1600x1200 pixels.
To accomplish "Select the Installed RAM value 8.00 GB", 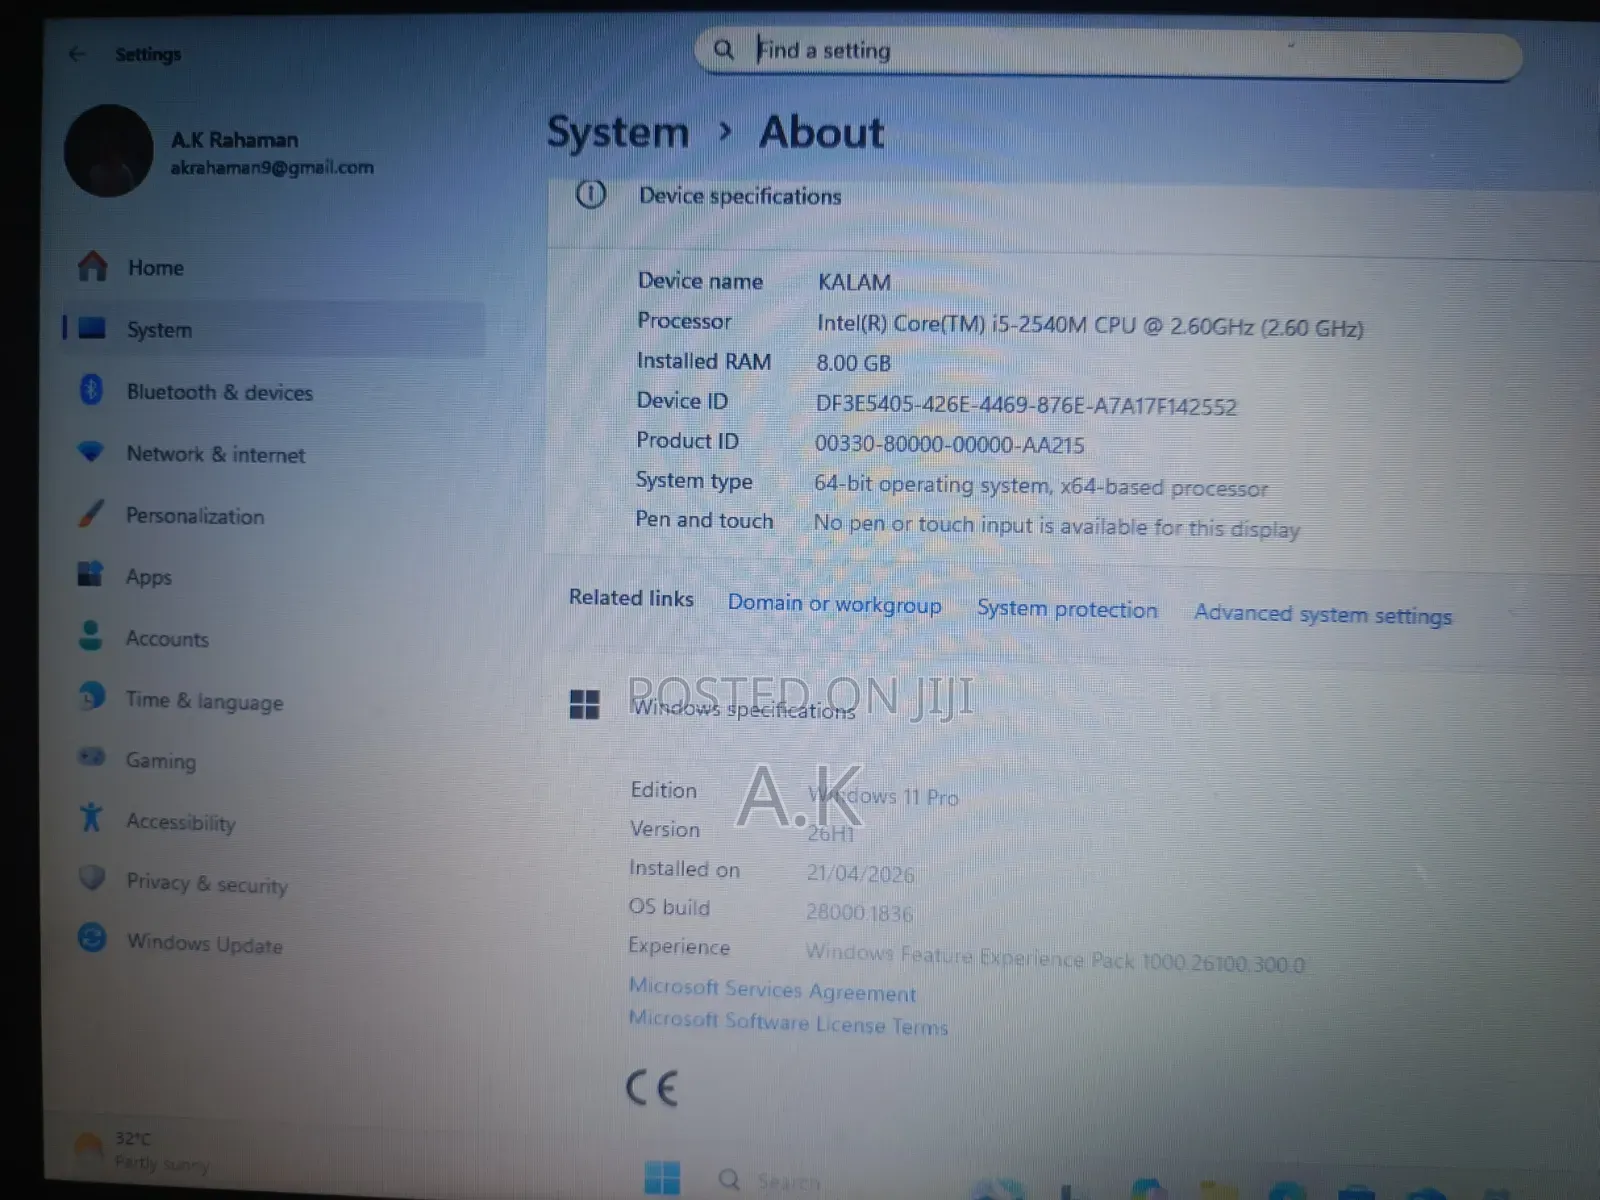I will pyautogui.click(x=853, y=363).
